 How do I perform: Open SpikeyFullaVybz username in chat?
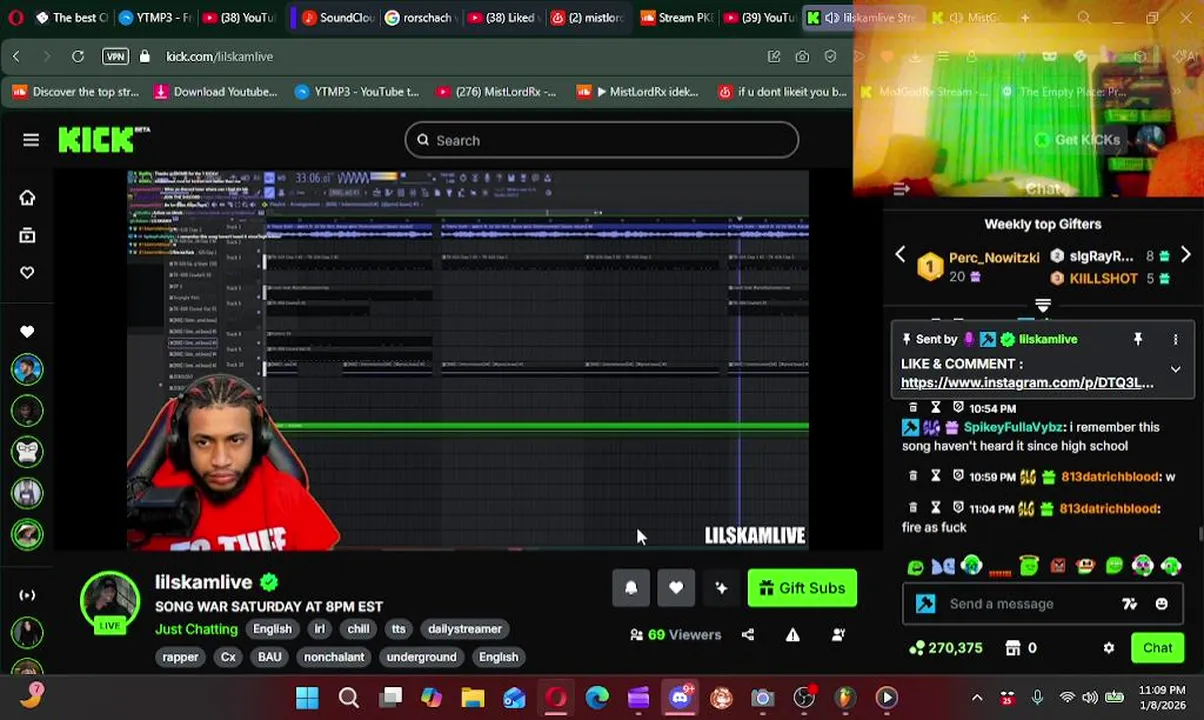tap(1013, 427)
